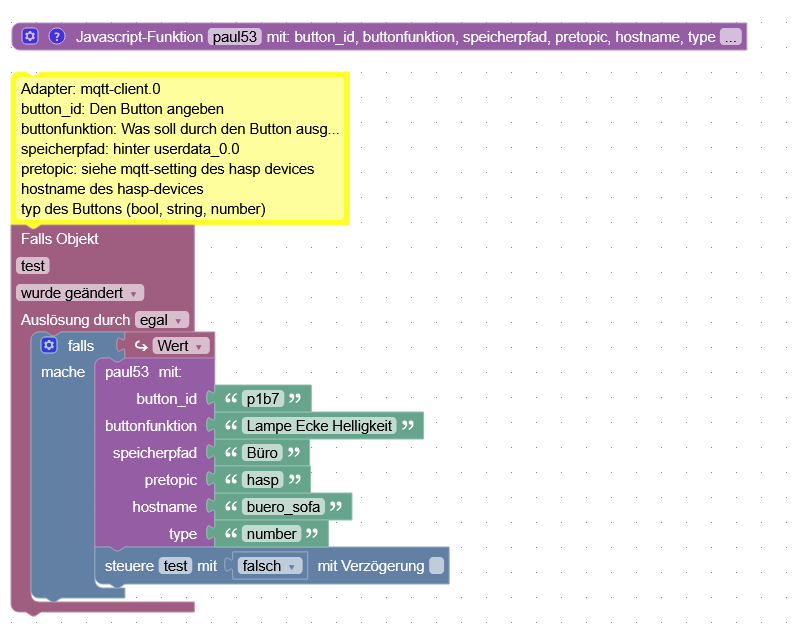Click opening quote icon of Büro string
The image size is (797, 628).
coord(231,453)
